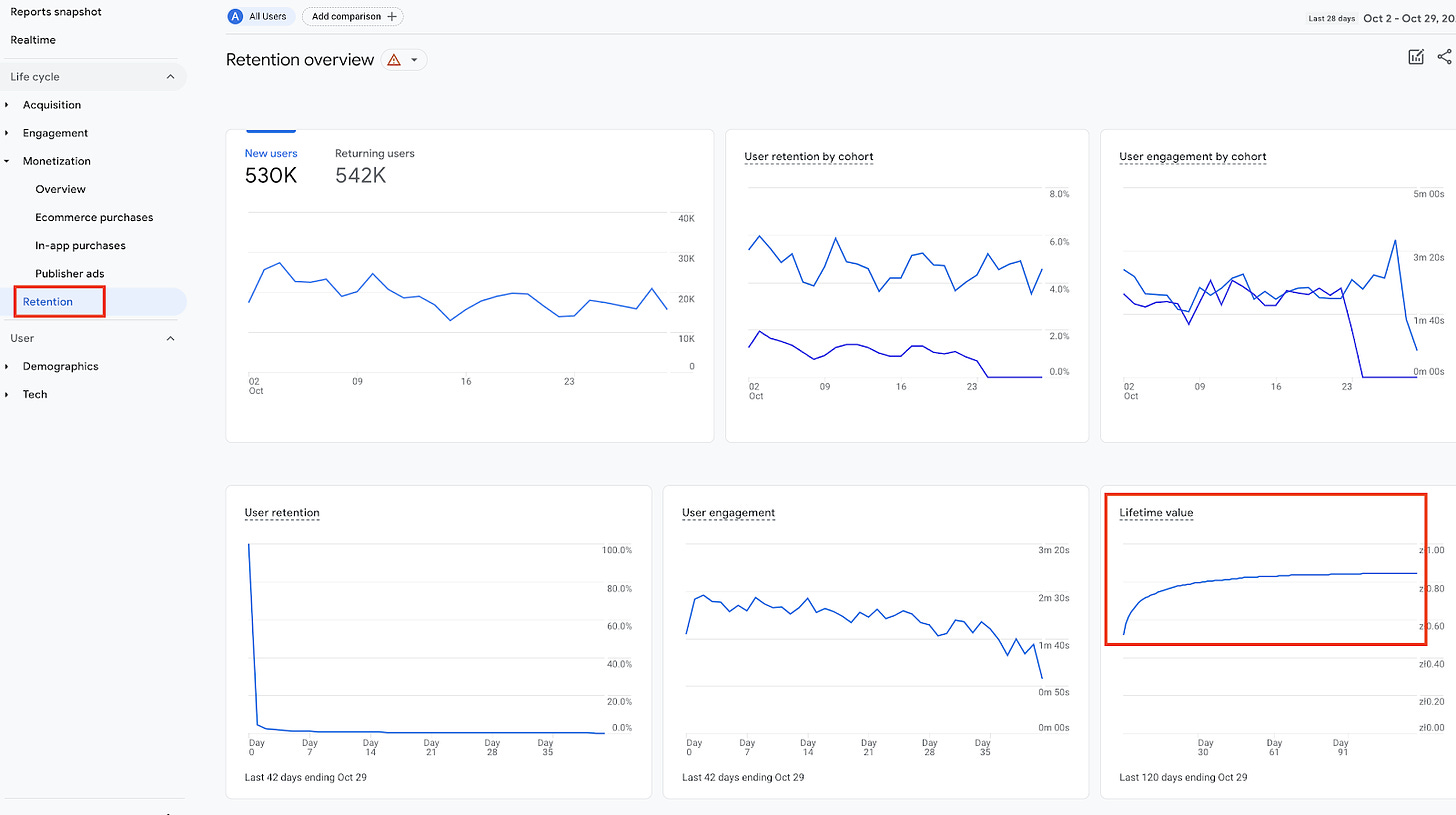
Task: Click User engagement by cohort title
Action: [x=1193, y=157]
